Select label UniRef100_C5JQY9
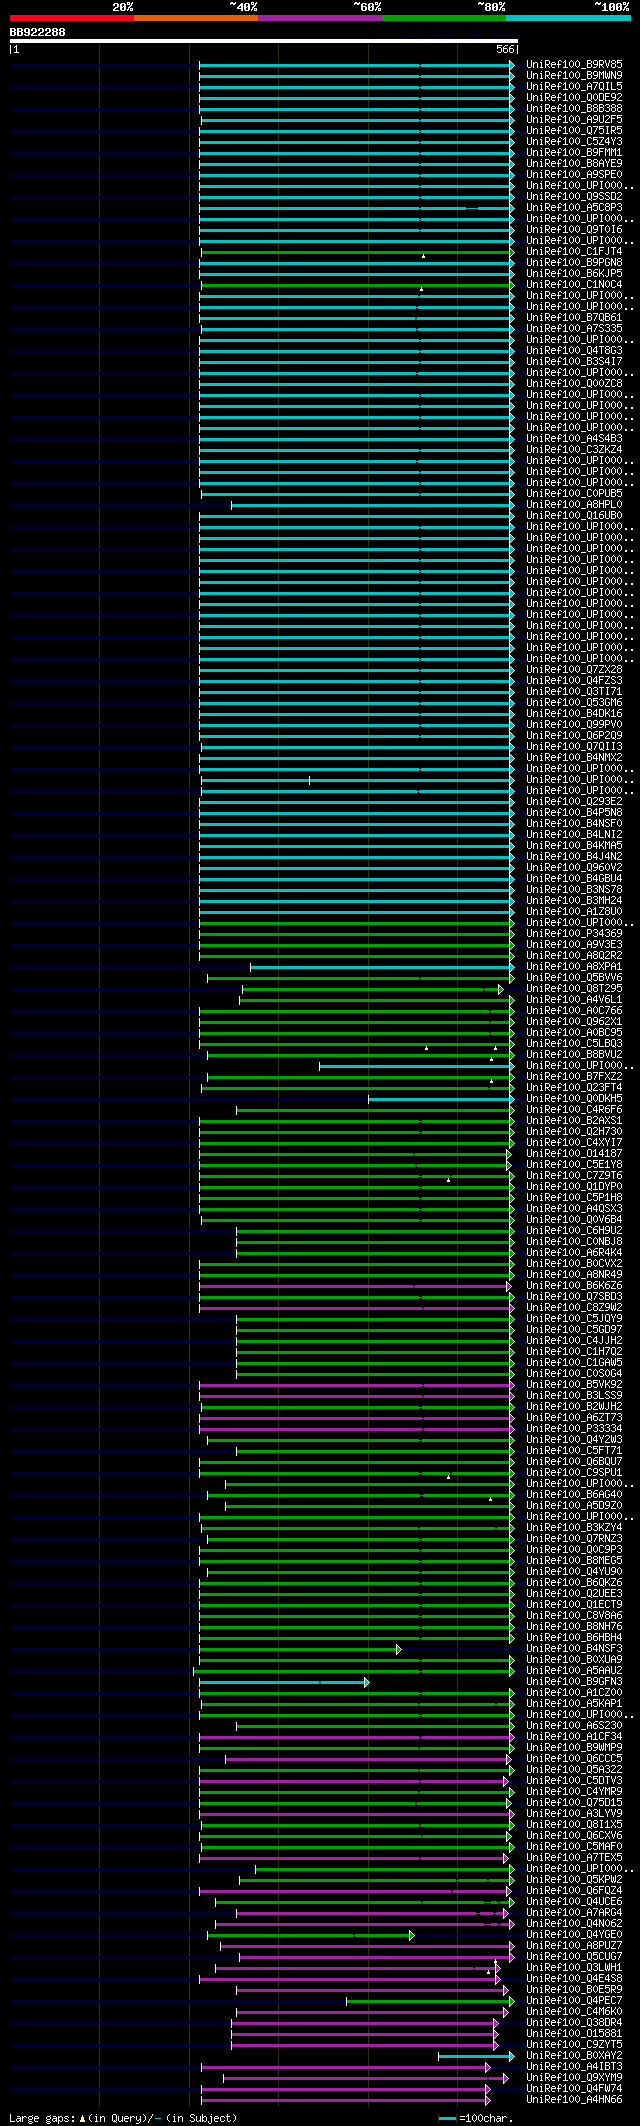The width and height of the screenshot is (640, 2126). [574, 1318]
